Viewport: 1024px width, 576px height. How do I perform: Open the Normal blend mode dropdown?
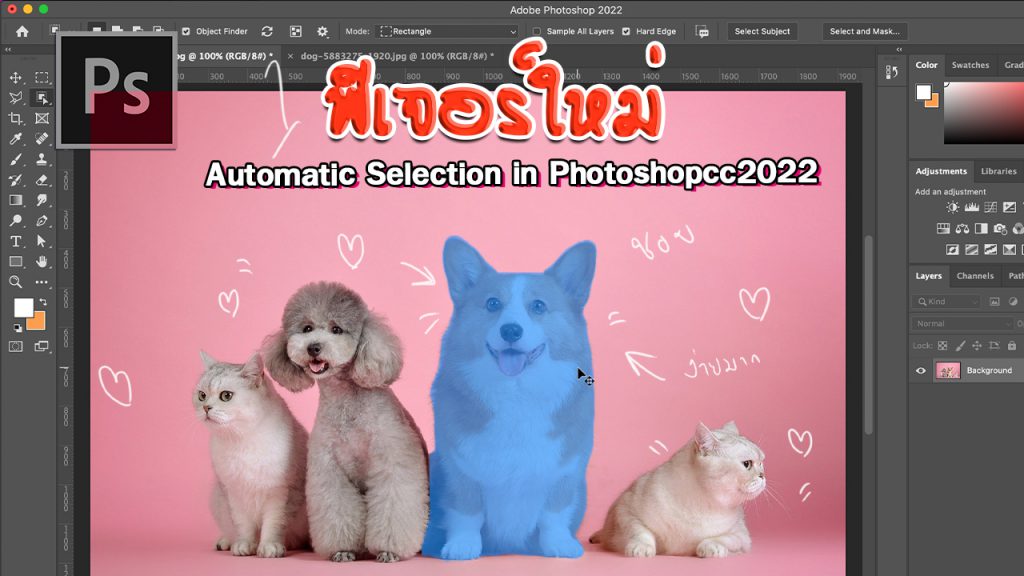[960, 323]
